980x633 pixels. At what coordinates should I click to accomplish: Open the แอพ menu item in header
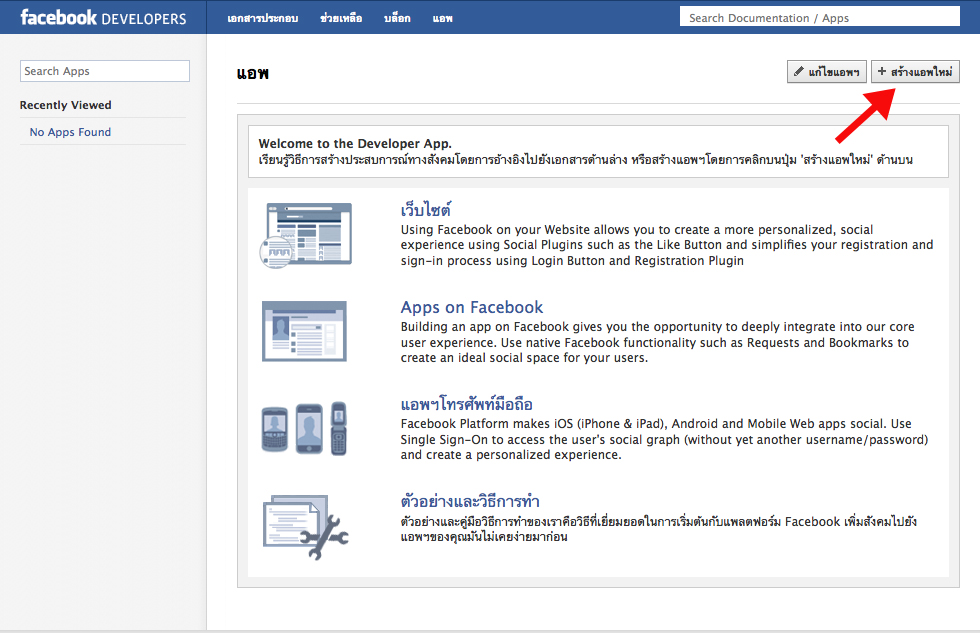click(442, 18)
